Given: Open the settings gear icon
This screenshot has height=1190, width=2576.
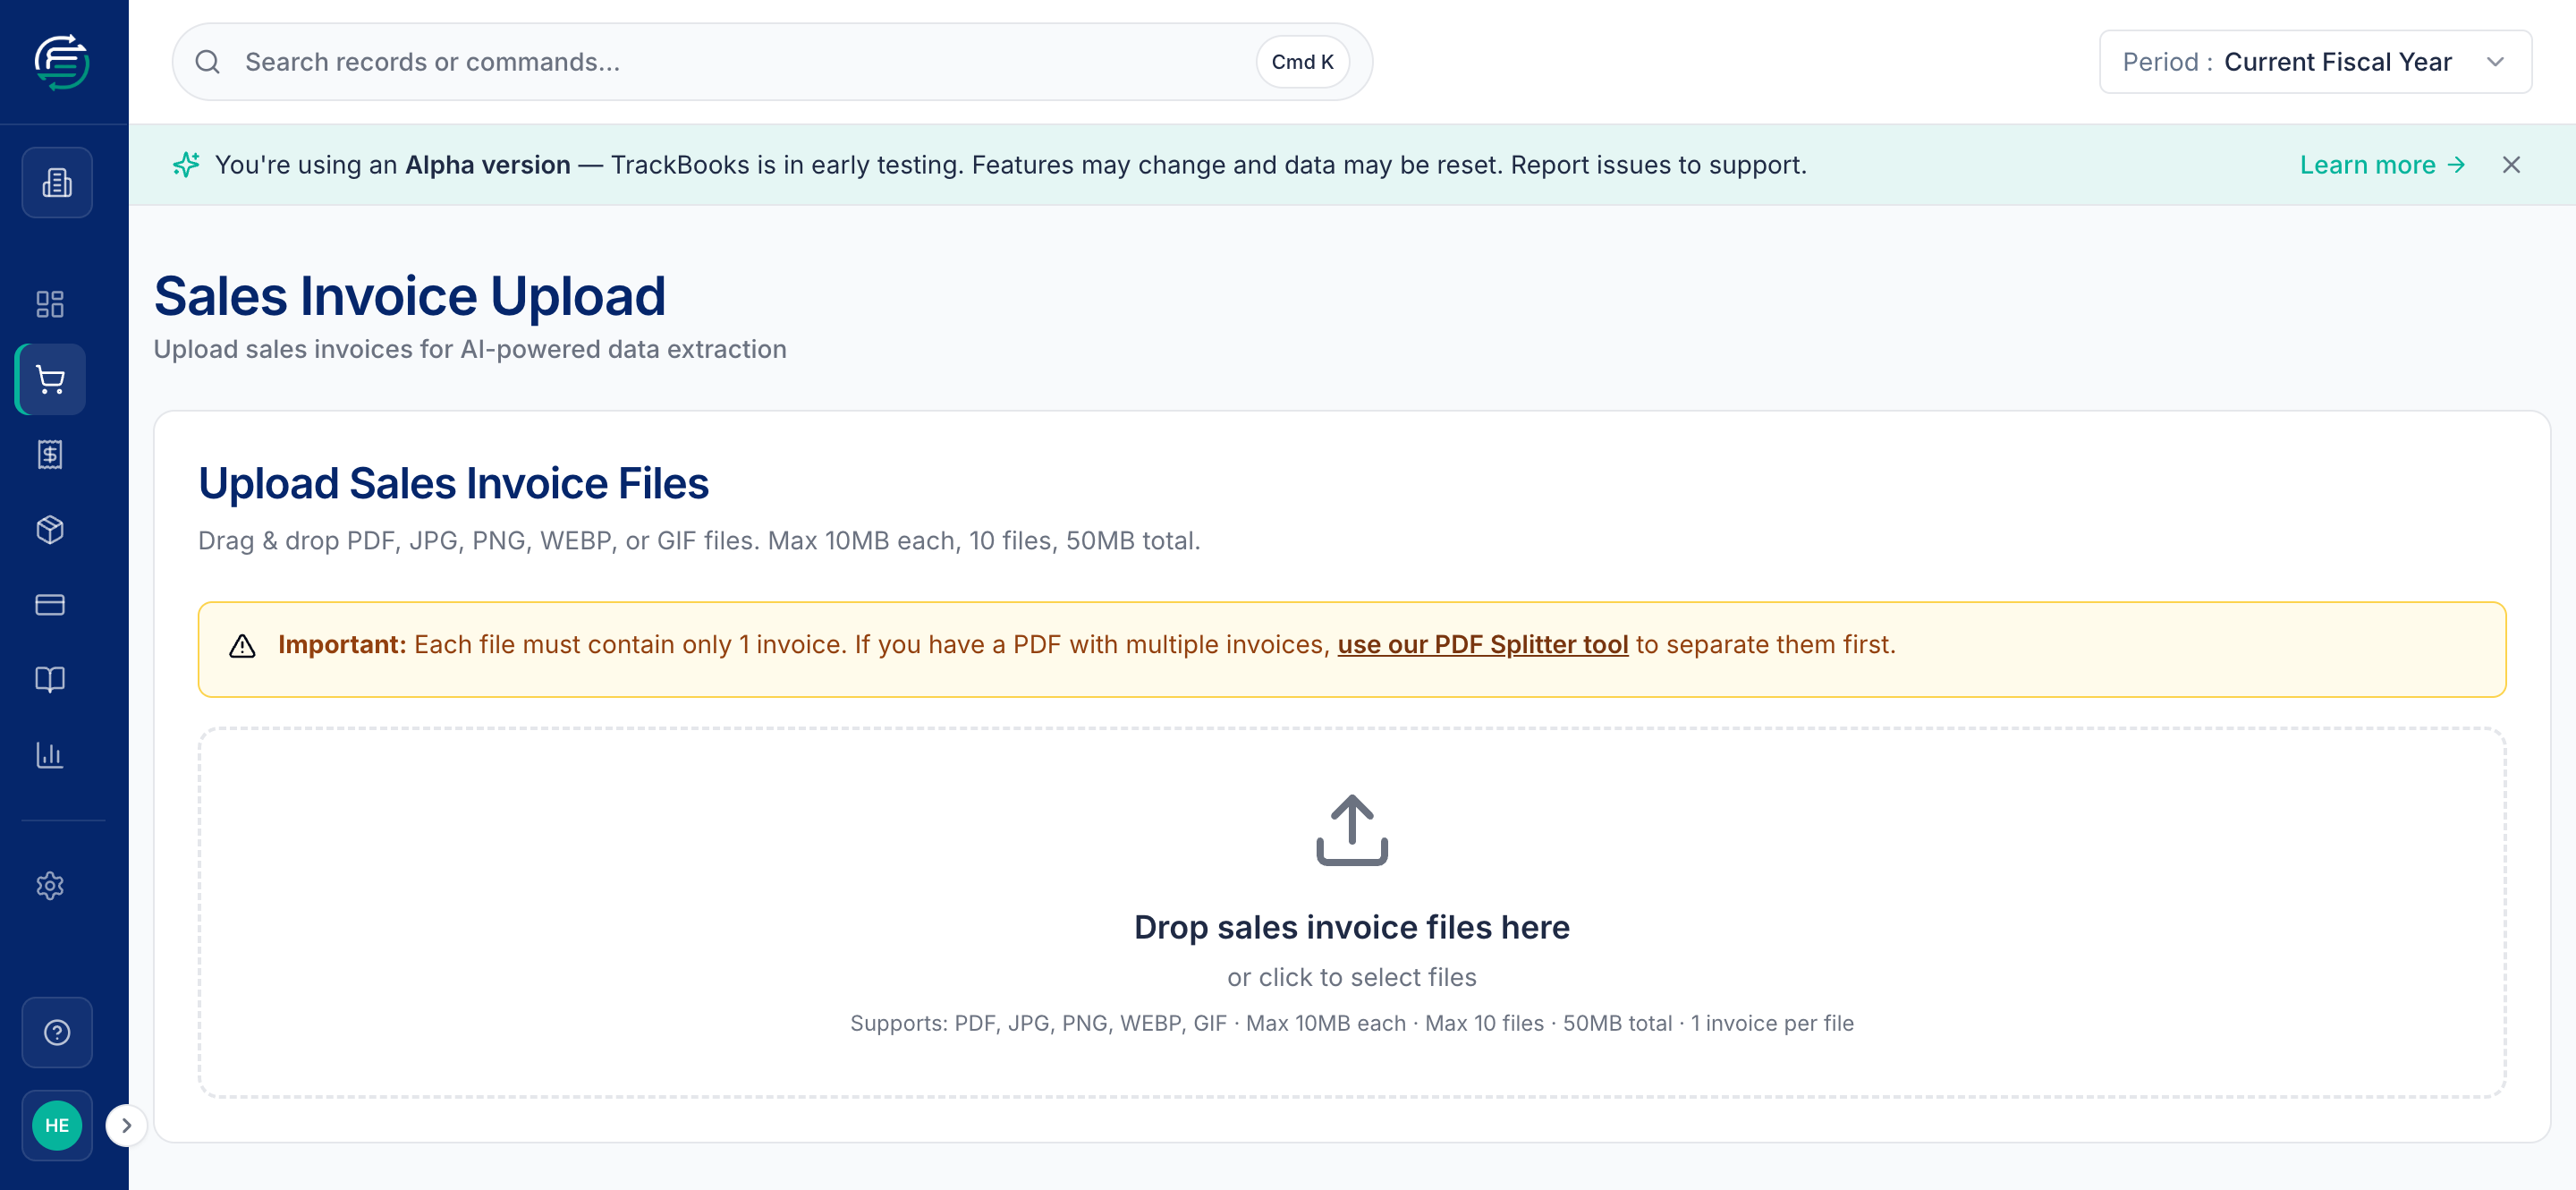Looking at the screenshot, I should pyautogui.click(x=50, y=885).
